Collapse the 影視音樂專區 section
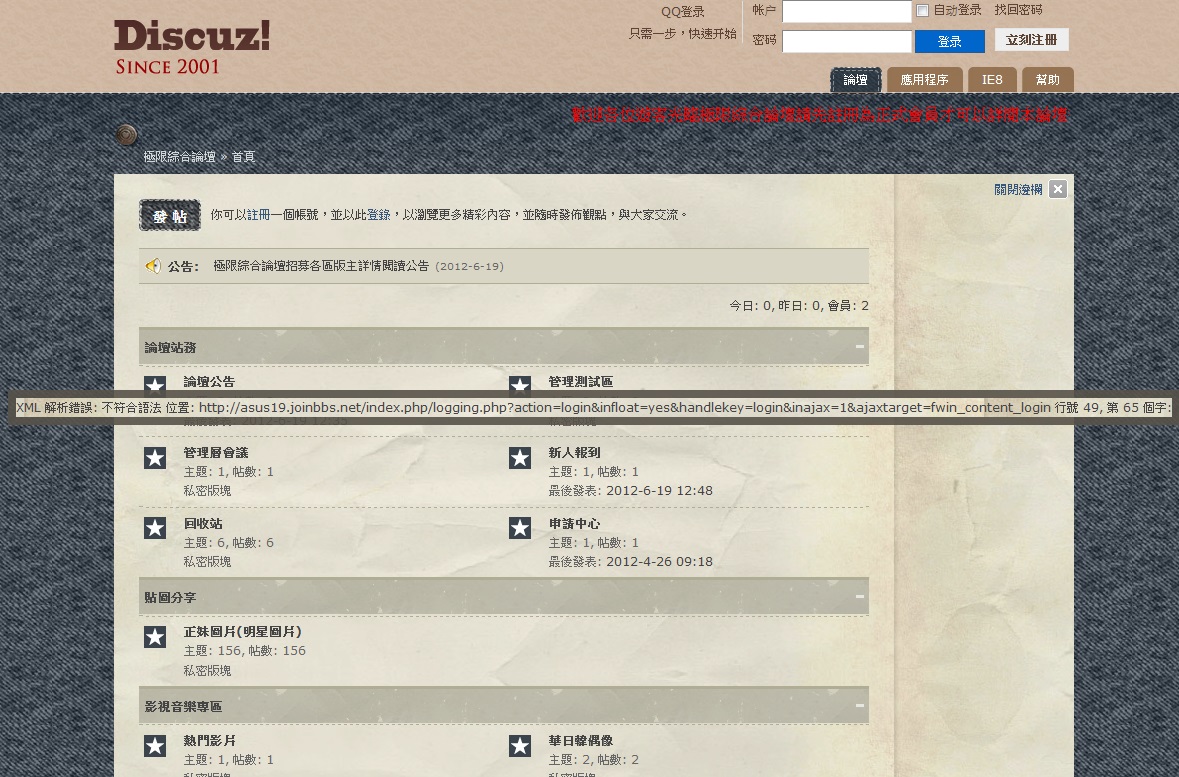 click(859, 706)
